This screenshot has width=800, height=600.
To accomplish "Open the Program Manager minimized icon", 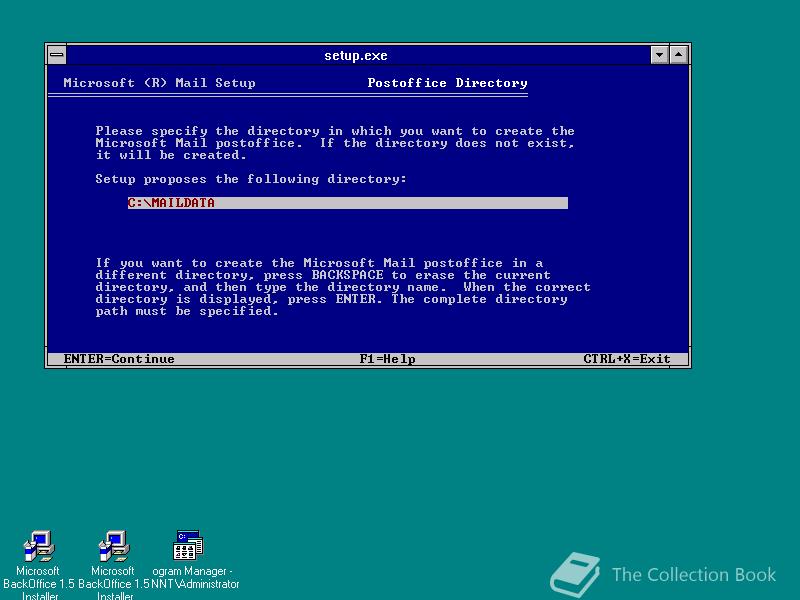I will click(x=188, y=545).
